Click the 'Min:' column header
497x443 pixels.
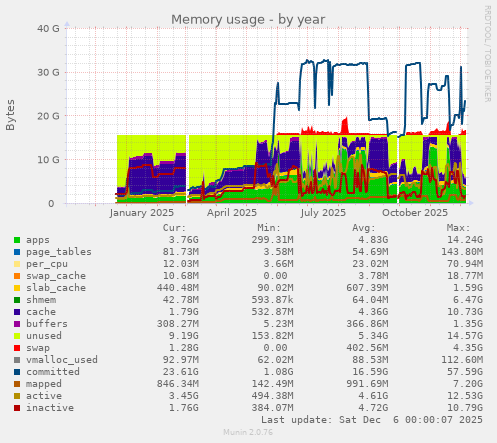(269, 228)
